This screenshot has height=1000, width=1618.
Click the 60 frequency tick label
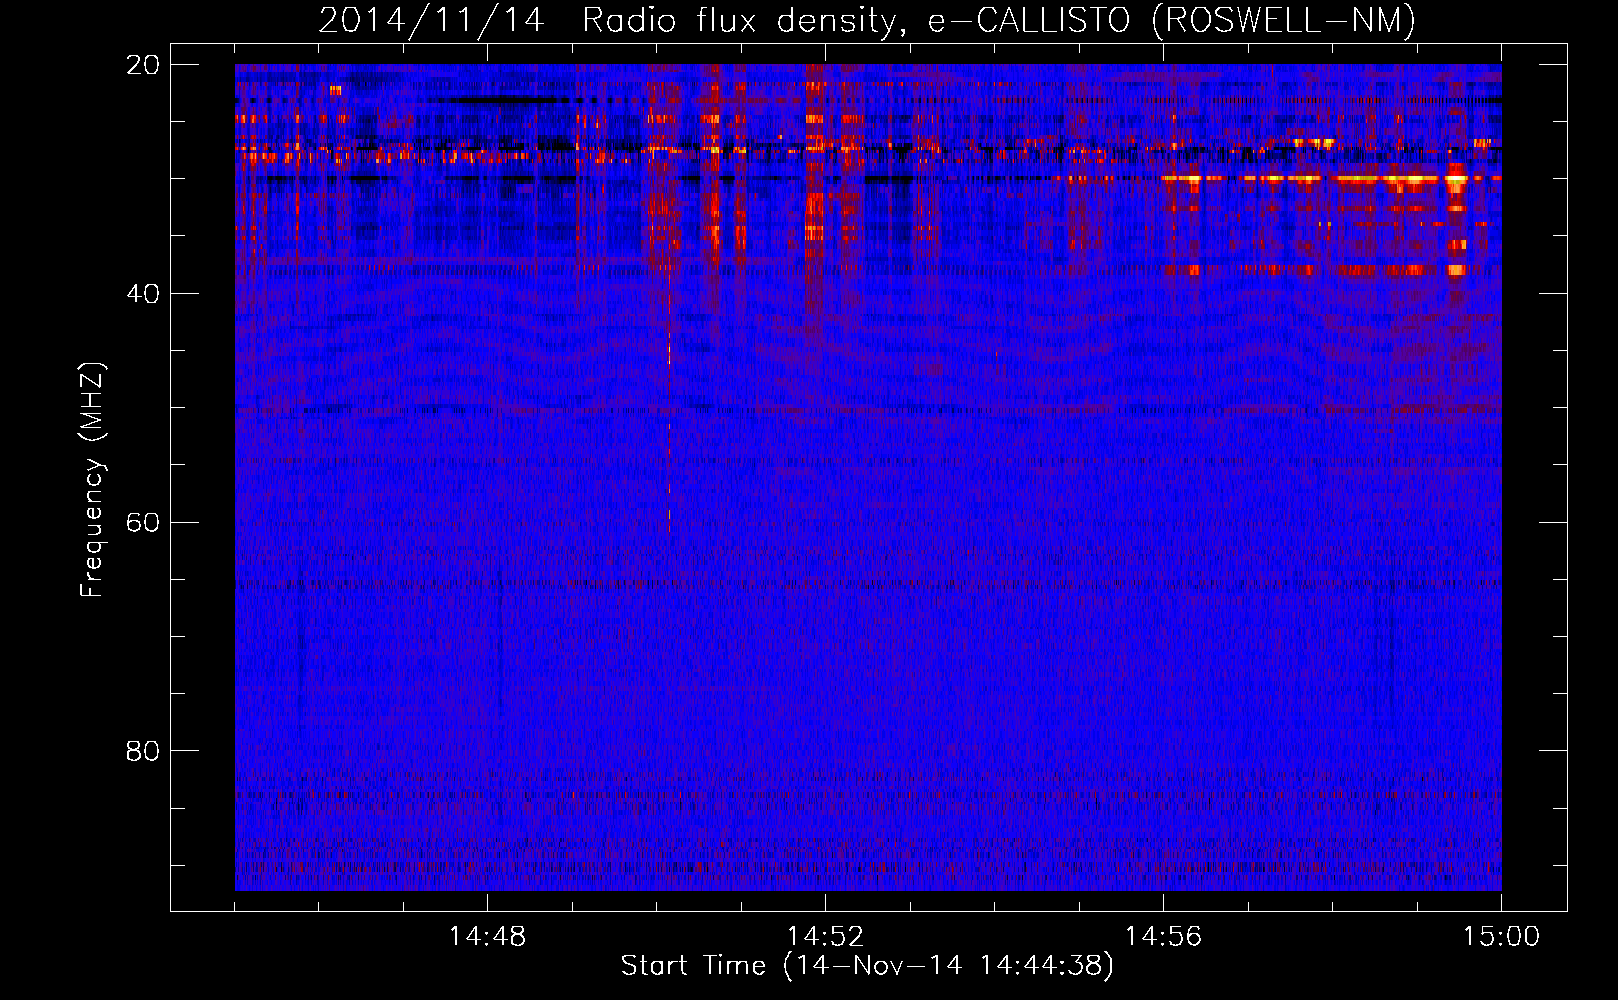142,523
